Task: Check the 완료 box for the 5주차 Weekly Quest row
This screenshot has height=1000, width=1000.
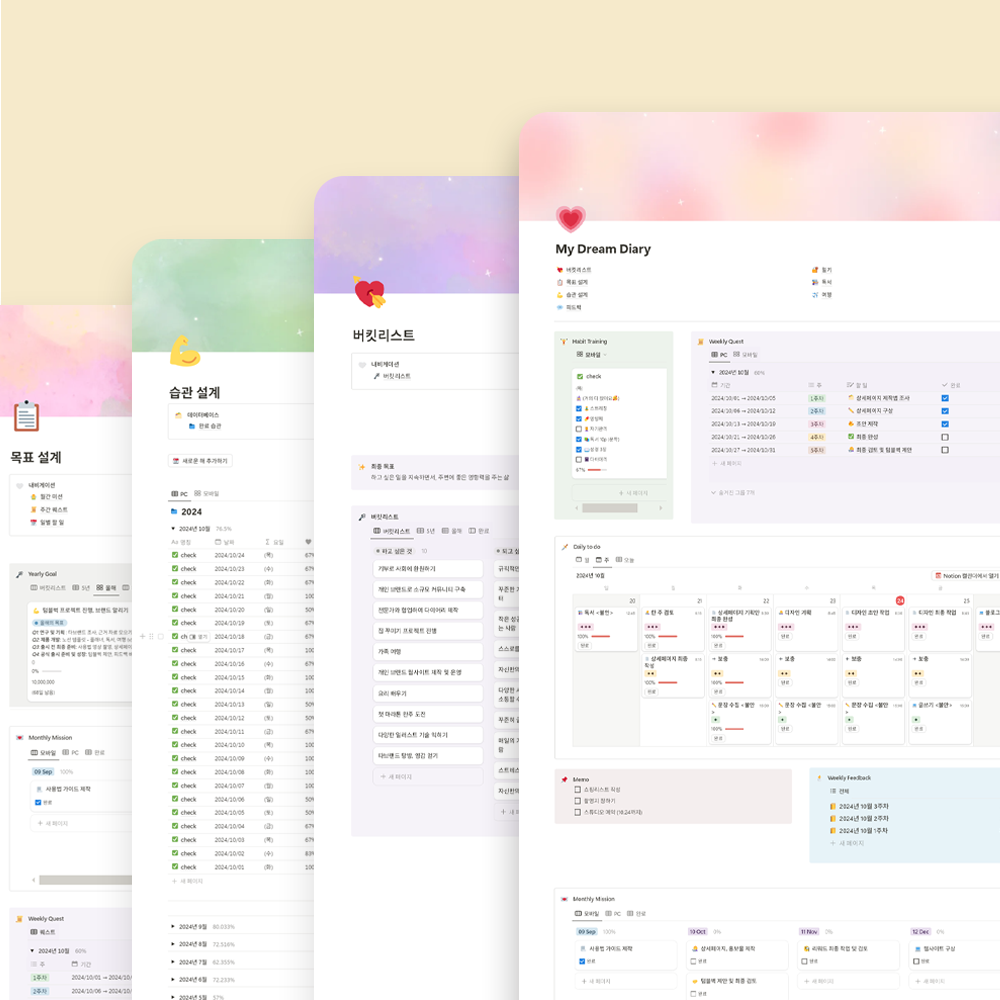Action: coord(945,450)
